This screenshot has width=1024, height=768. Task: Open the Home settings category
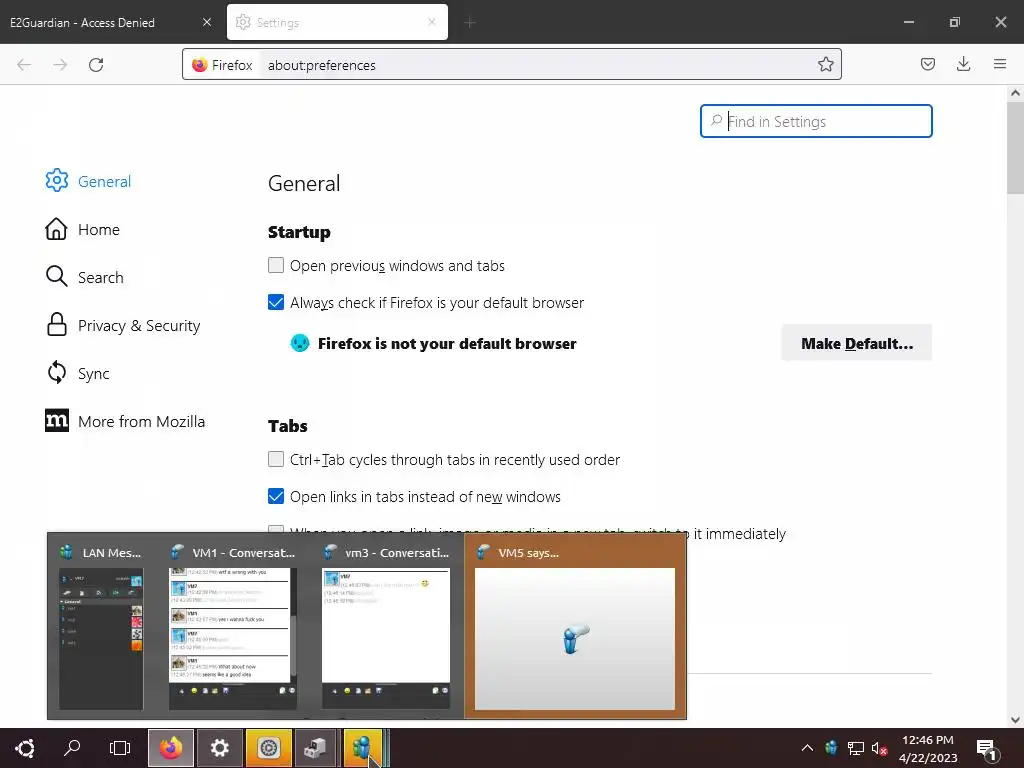pos(82,229)
